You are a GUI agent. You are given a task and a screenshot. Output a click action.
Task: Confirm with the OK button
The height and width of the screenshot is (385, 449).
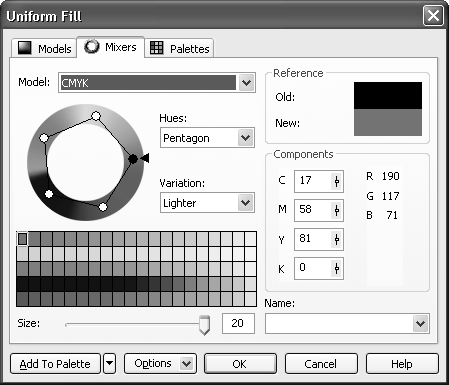pos(240,364)
